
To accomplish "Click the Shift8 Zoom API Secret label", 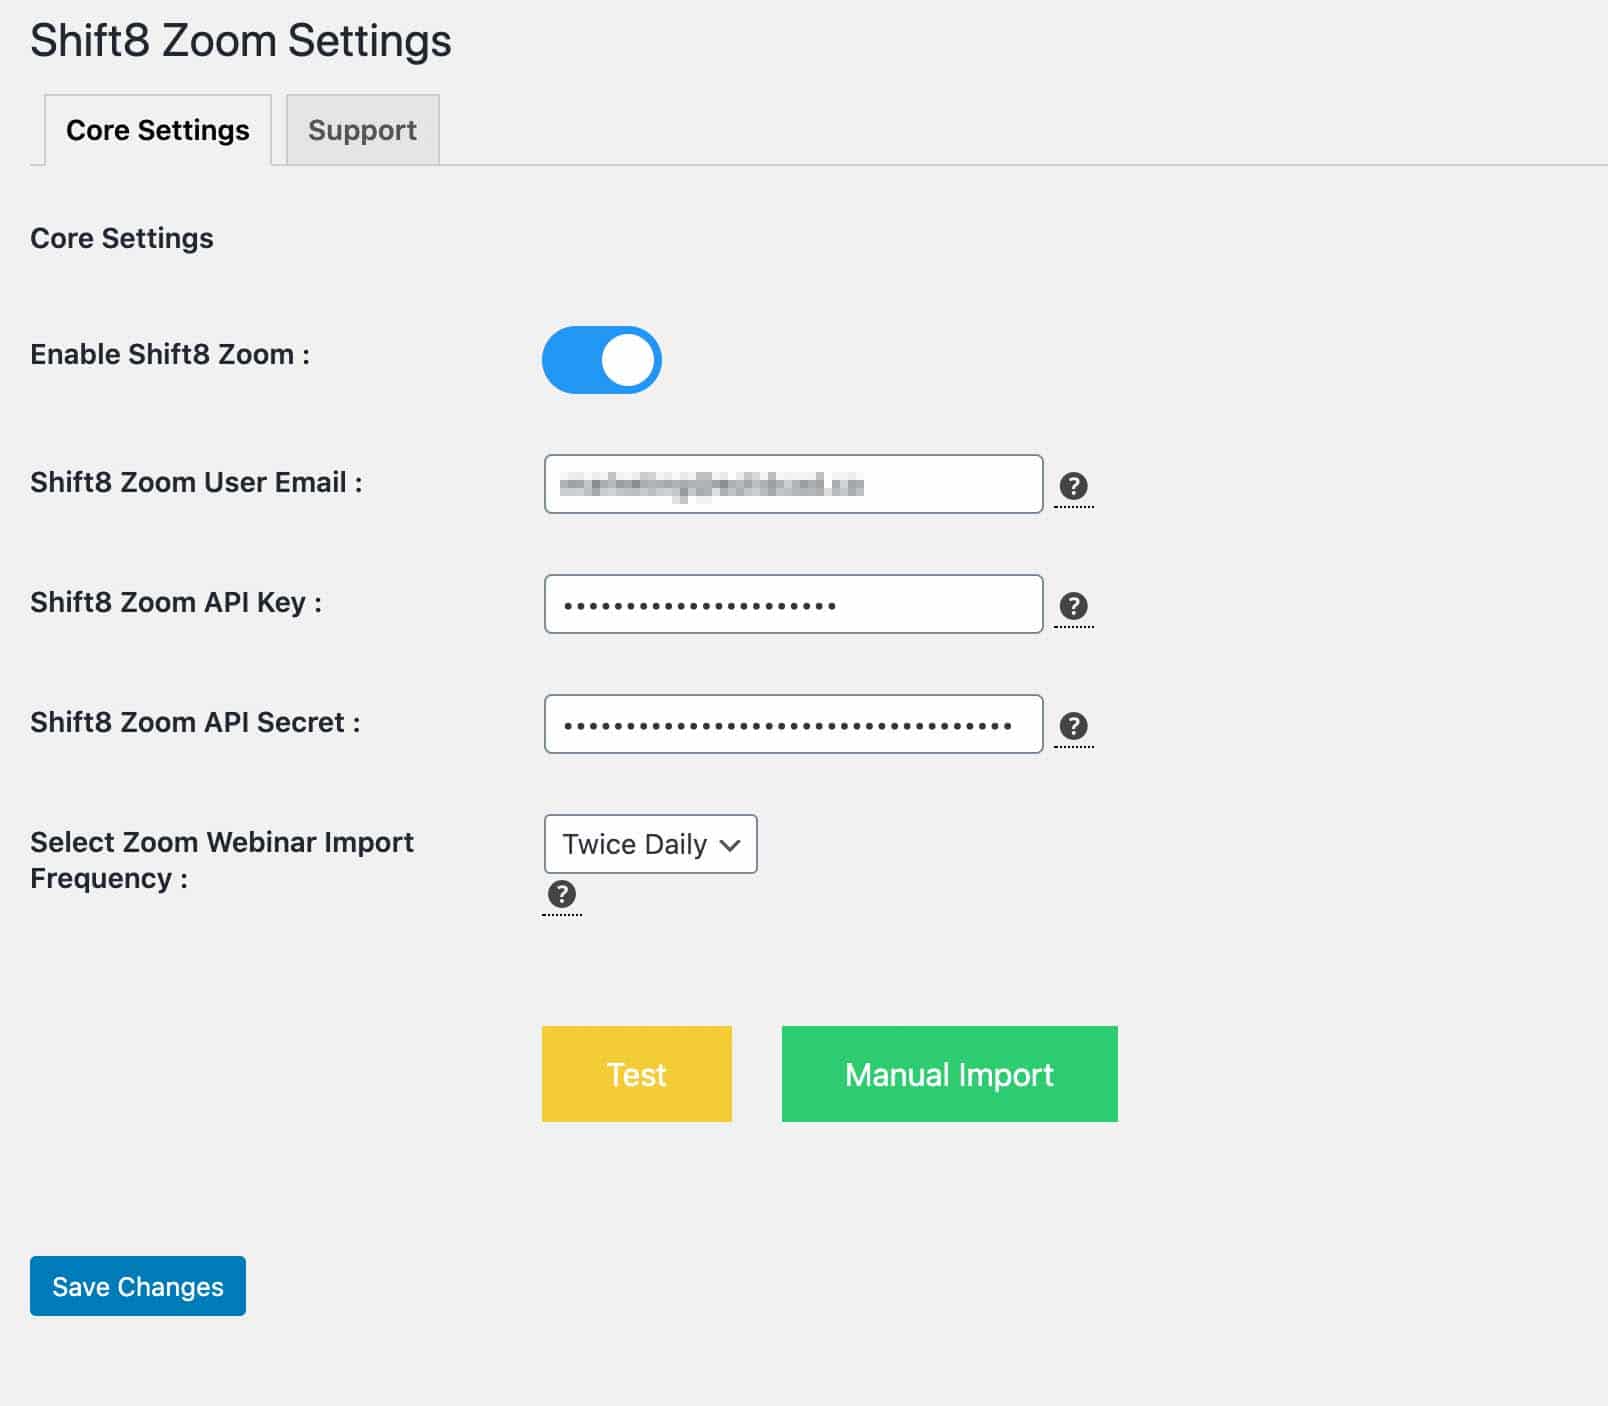I will coord(195,722).
